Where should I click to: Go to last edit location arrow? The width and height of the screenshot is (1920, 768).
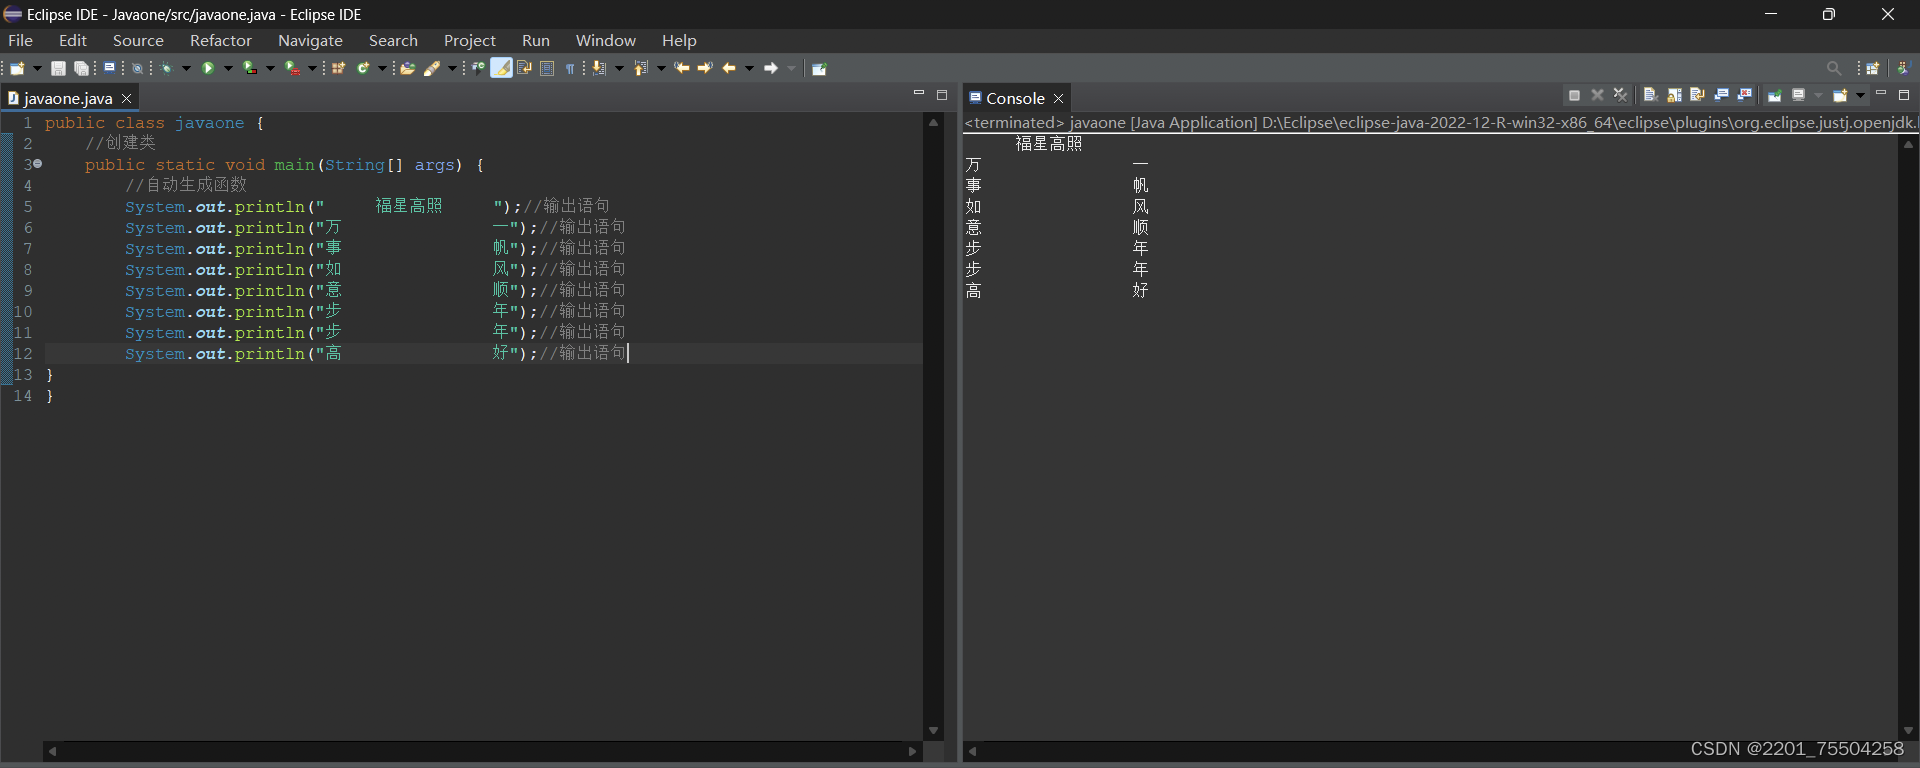tap(682, 68)
